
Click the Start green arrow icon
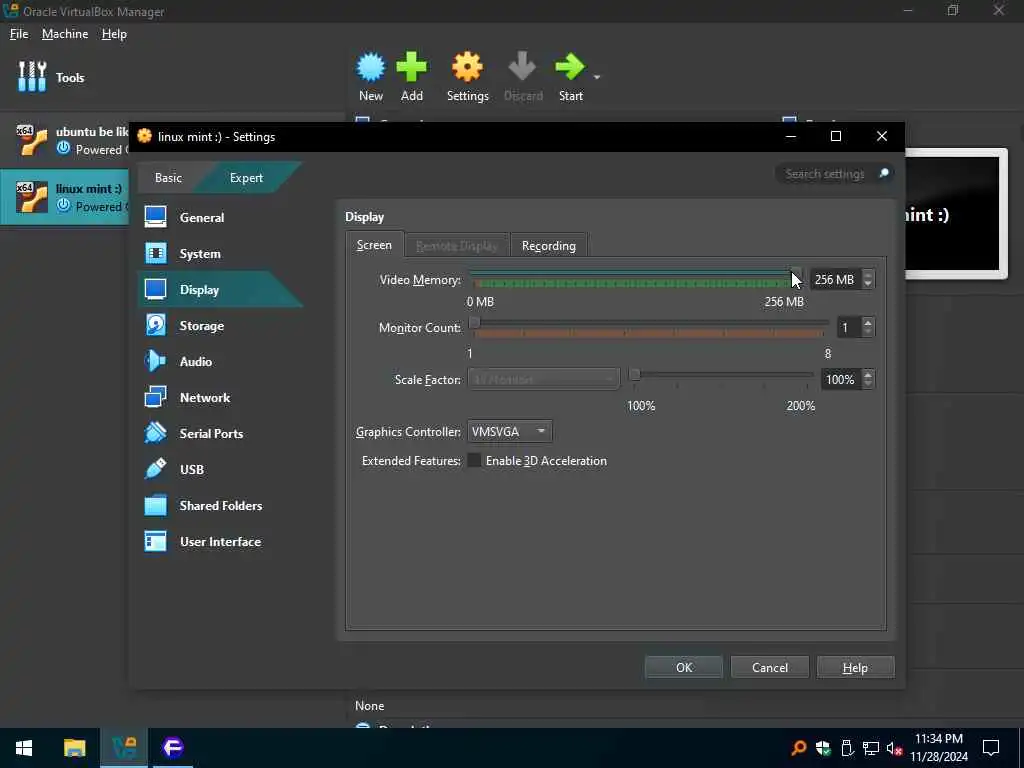pos(570,67)
